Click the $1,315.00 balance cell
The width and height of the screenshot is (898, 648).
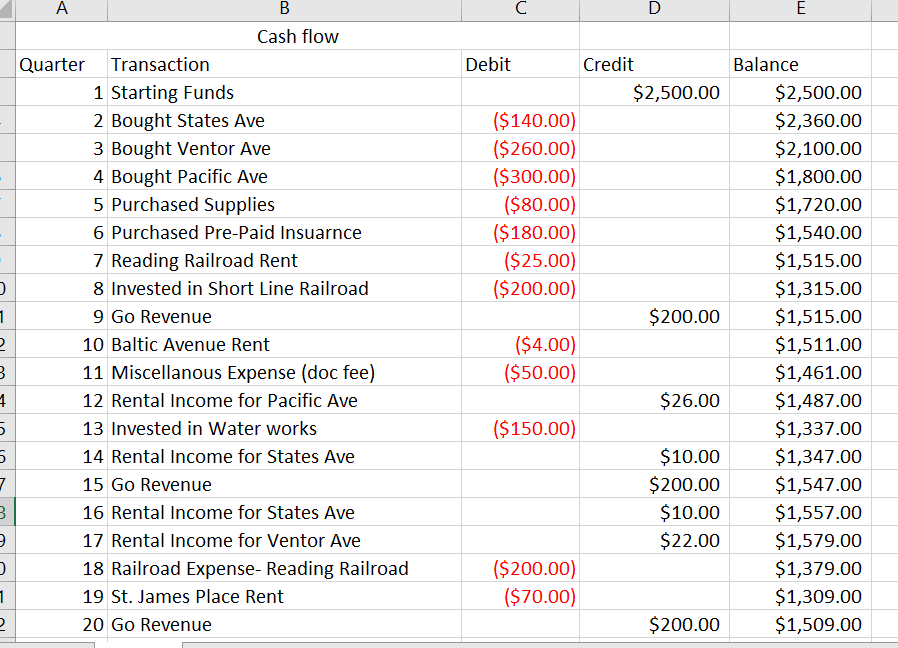pos(800,288)
